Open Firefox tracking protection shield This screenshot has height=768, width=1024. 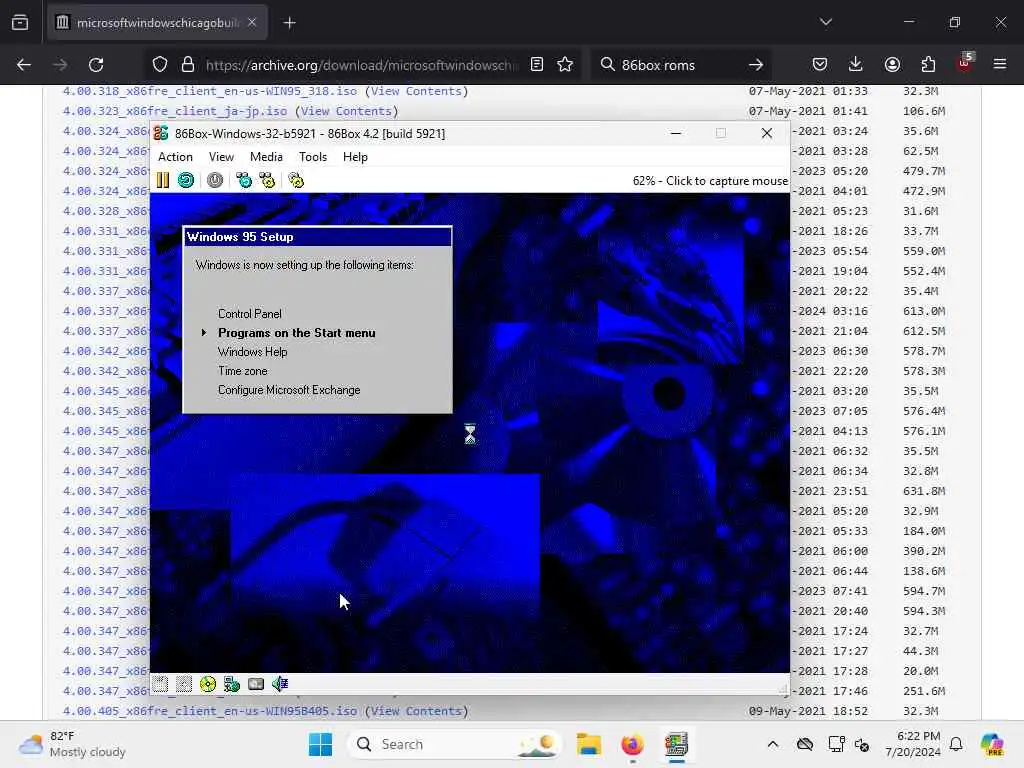[x=160, y=65]
